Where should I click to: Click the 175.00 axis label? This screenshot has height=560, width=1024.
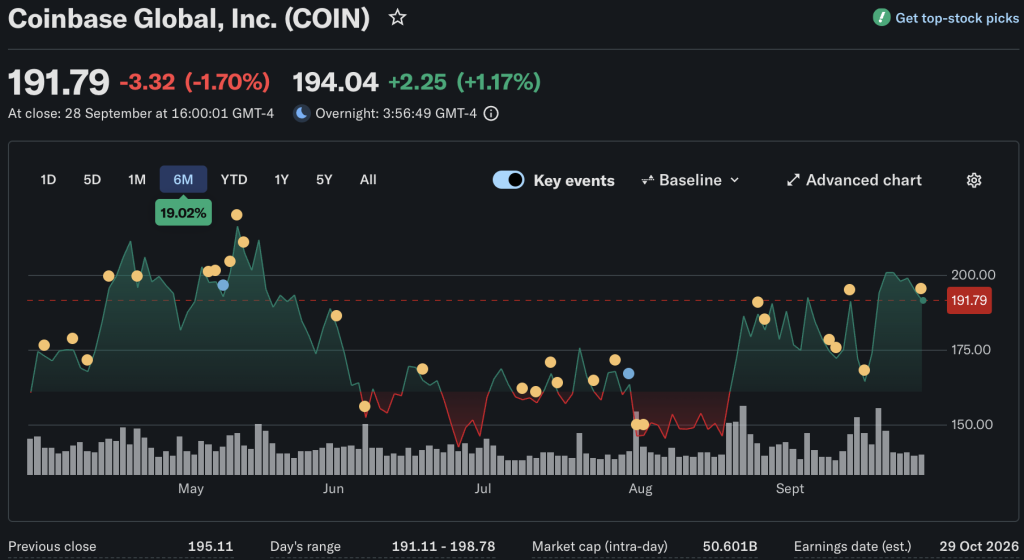(x=971, y=350)
